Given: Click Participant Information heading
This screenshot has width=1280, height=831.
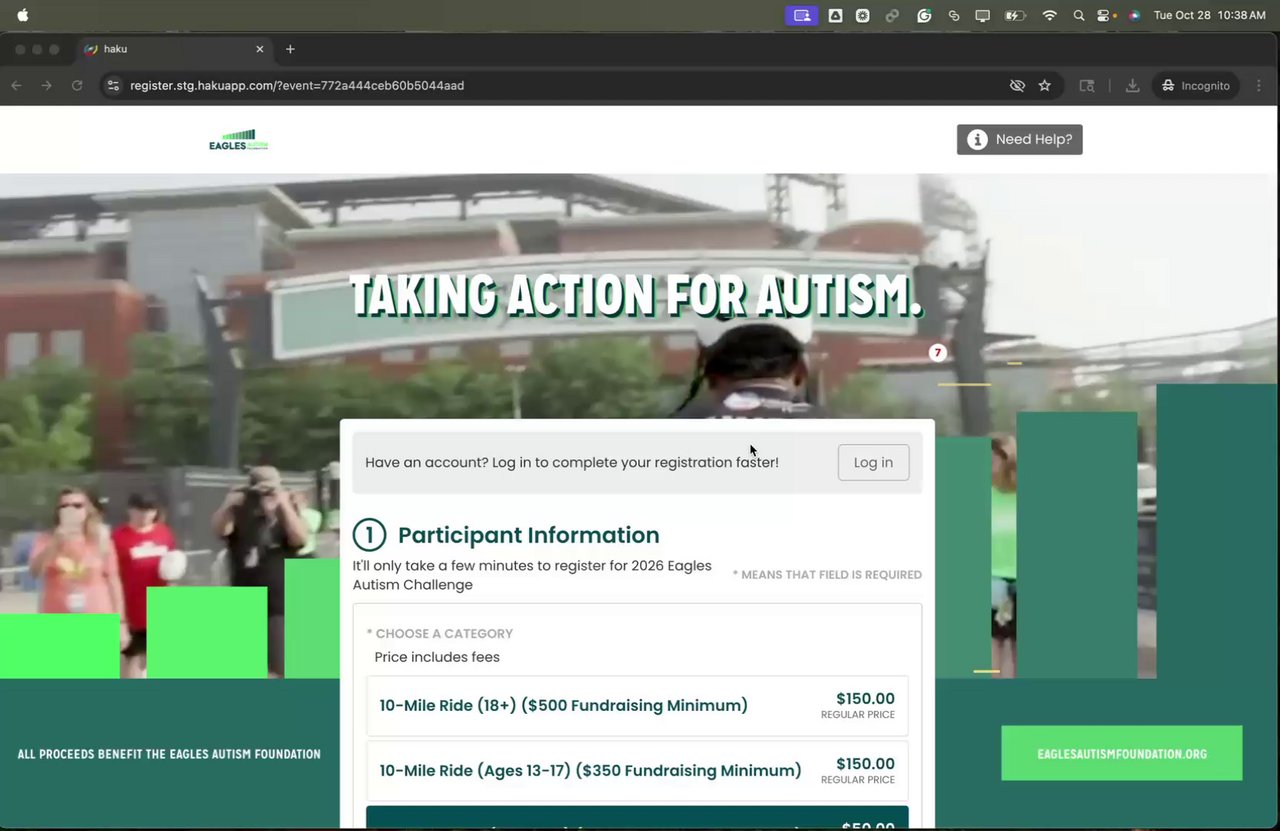Looking at the screenshot, I should [528, 535].
